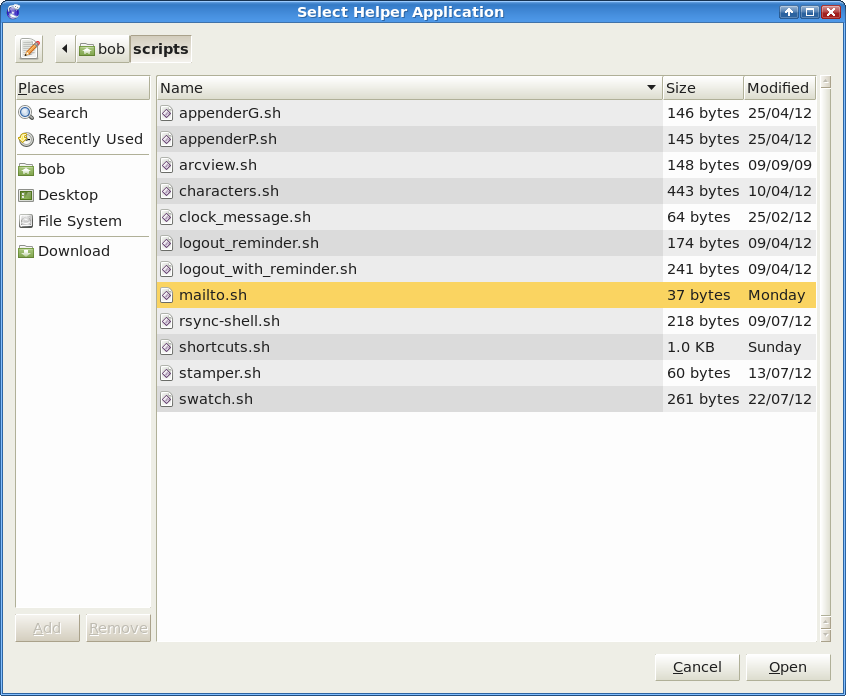Sort files by the Modified column header
Screen dimensions: 846x696
(780, 87)
